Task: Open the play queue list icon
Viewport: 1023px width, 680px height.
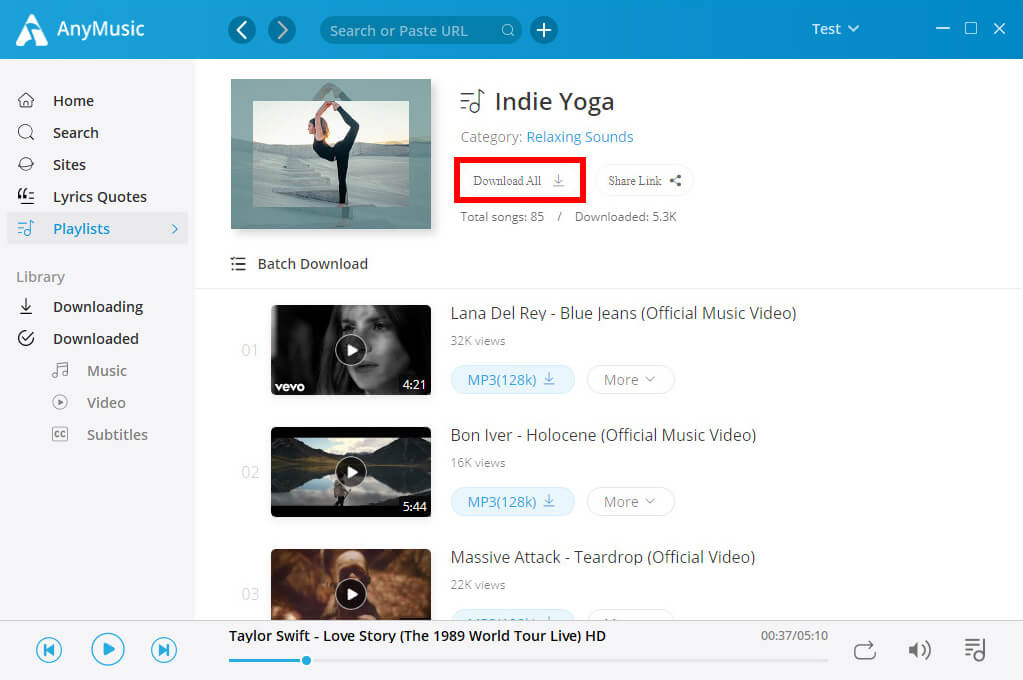Action: tap(975, 649)
